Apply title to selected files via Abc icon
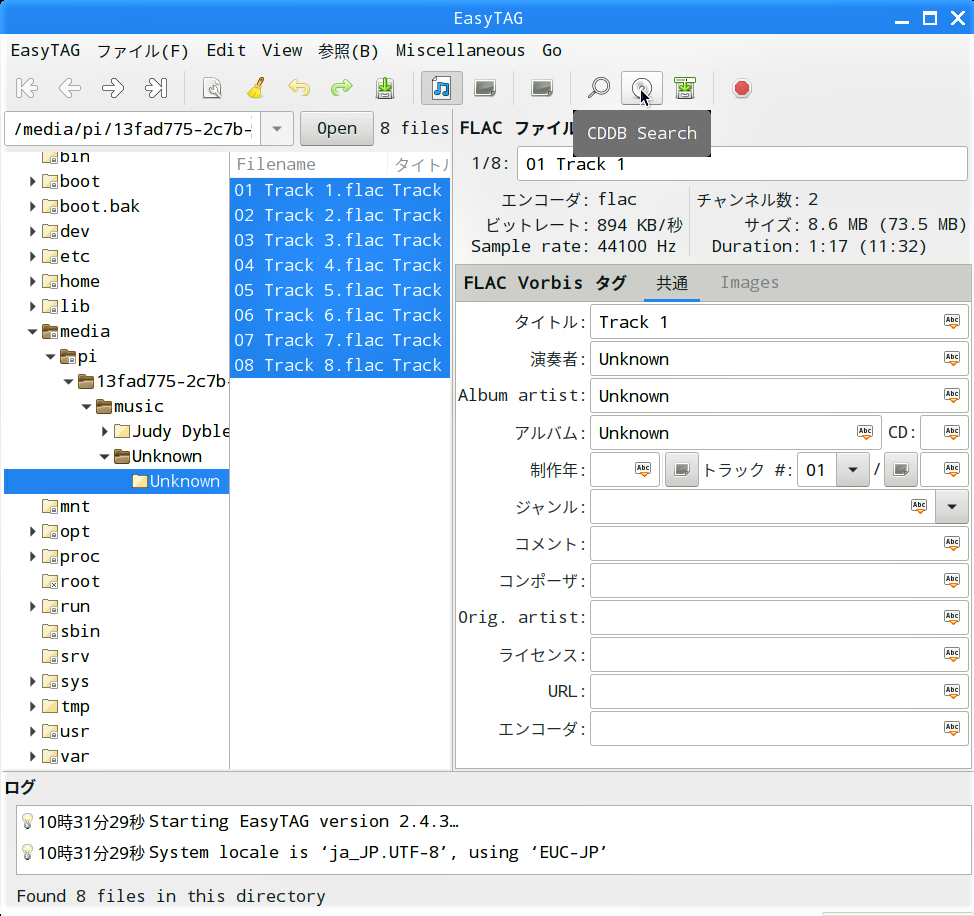The width and height of the screenshot is (974, 916). [x=952, y=322]
